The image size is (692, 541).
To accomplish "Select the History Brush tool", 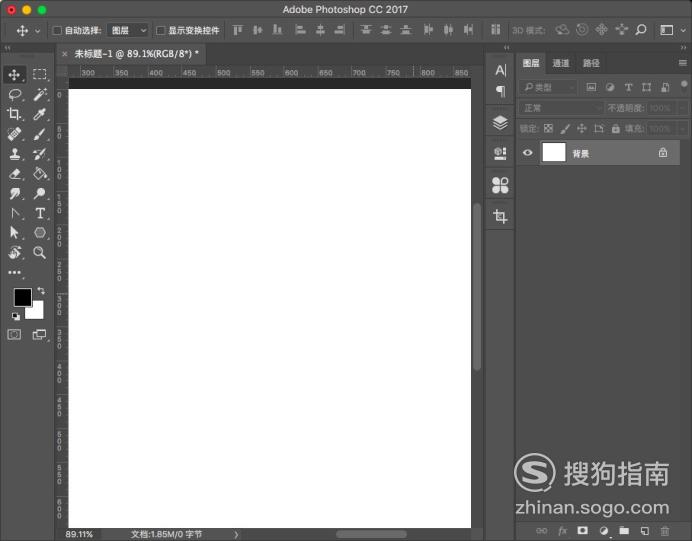I will (40, 154).
